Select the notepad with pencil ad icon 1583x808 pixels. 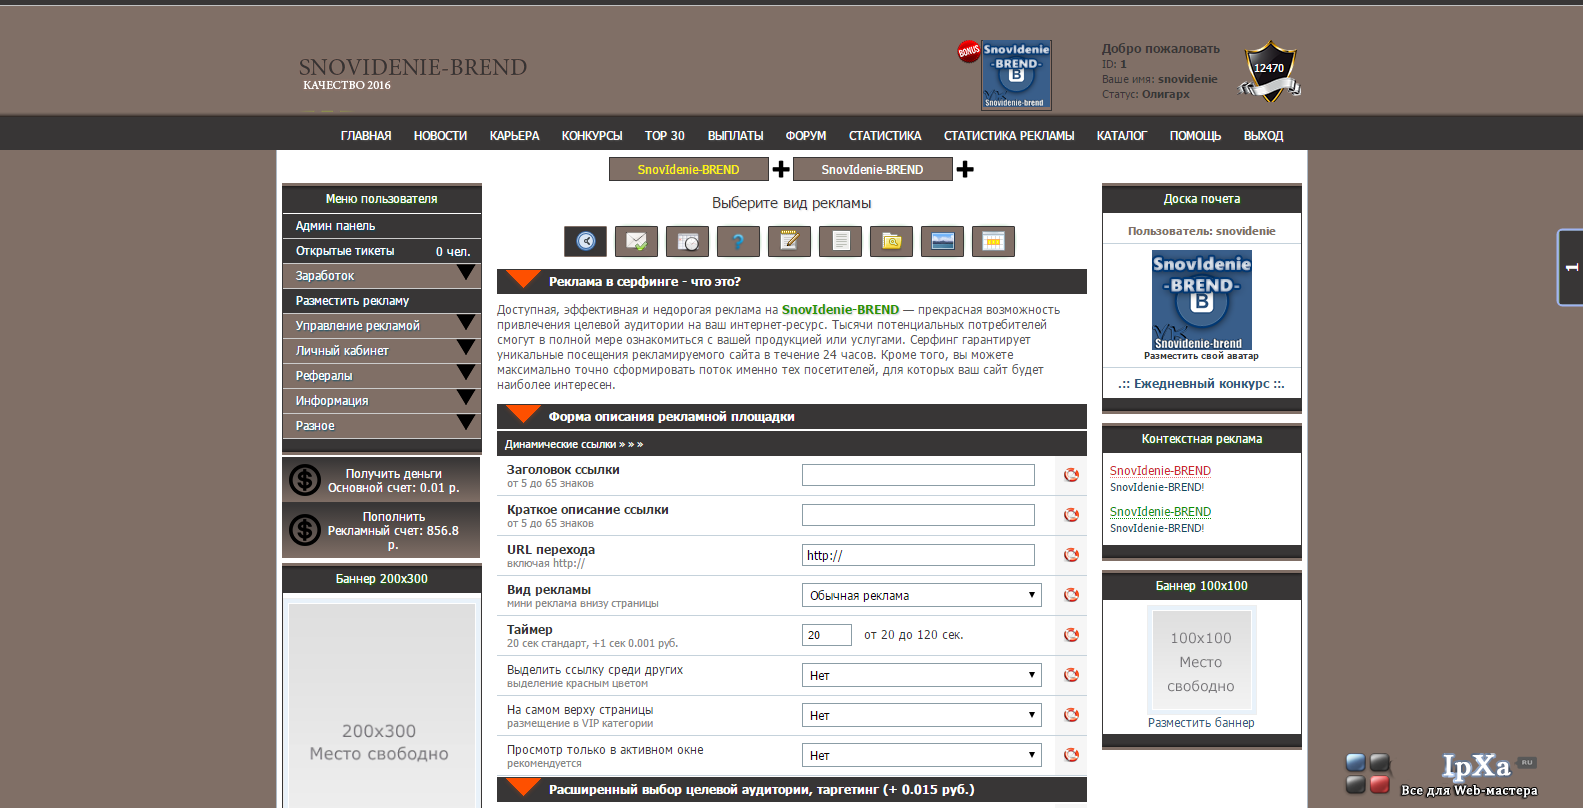789,241
